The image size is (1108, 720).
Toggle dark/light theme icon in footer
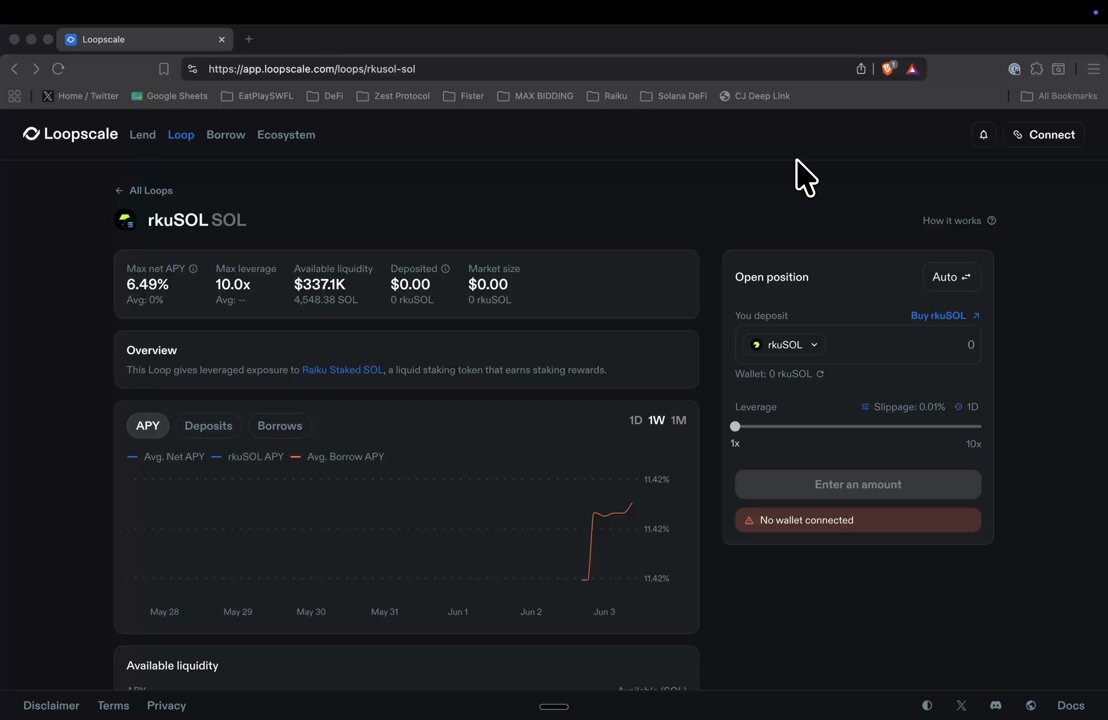(x=927, y=705)
